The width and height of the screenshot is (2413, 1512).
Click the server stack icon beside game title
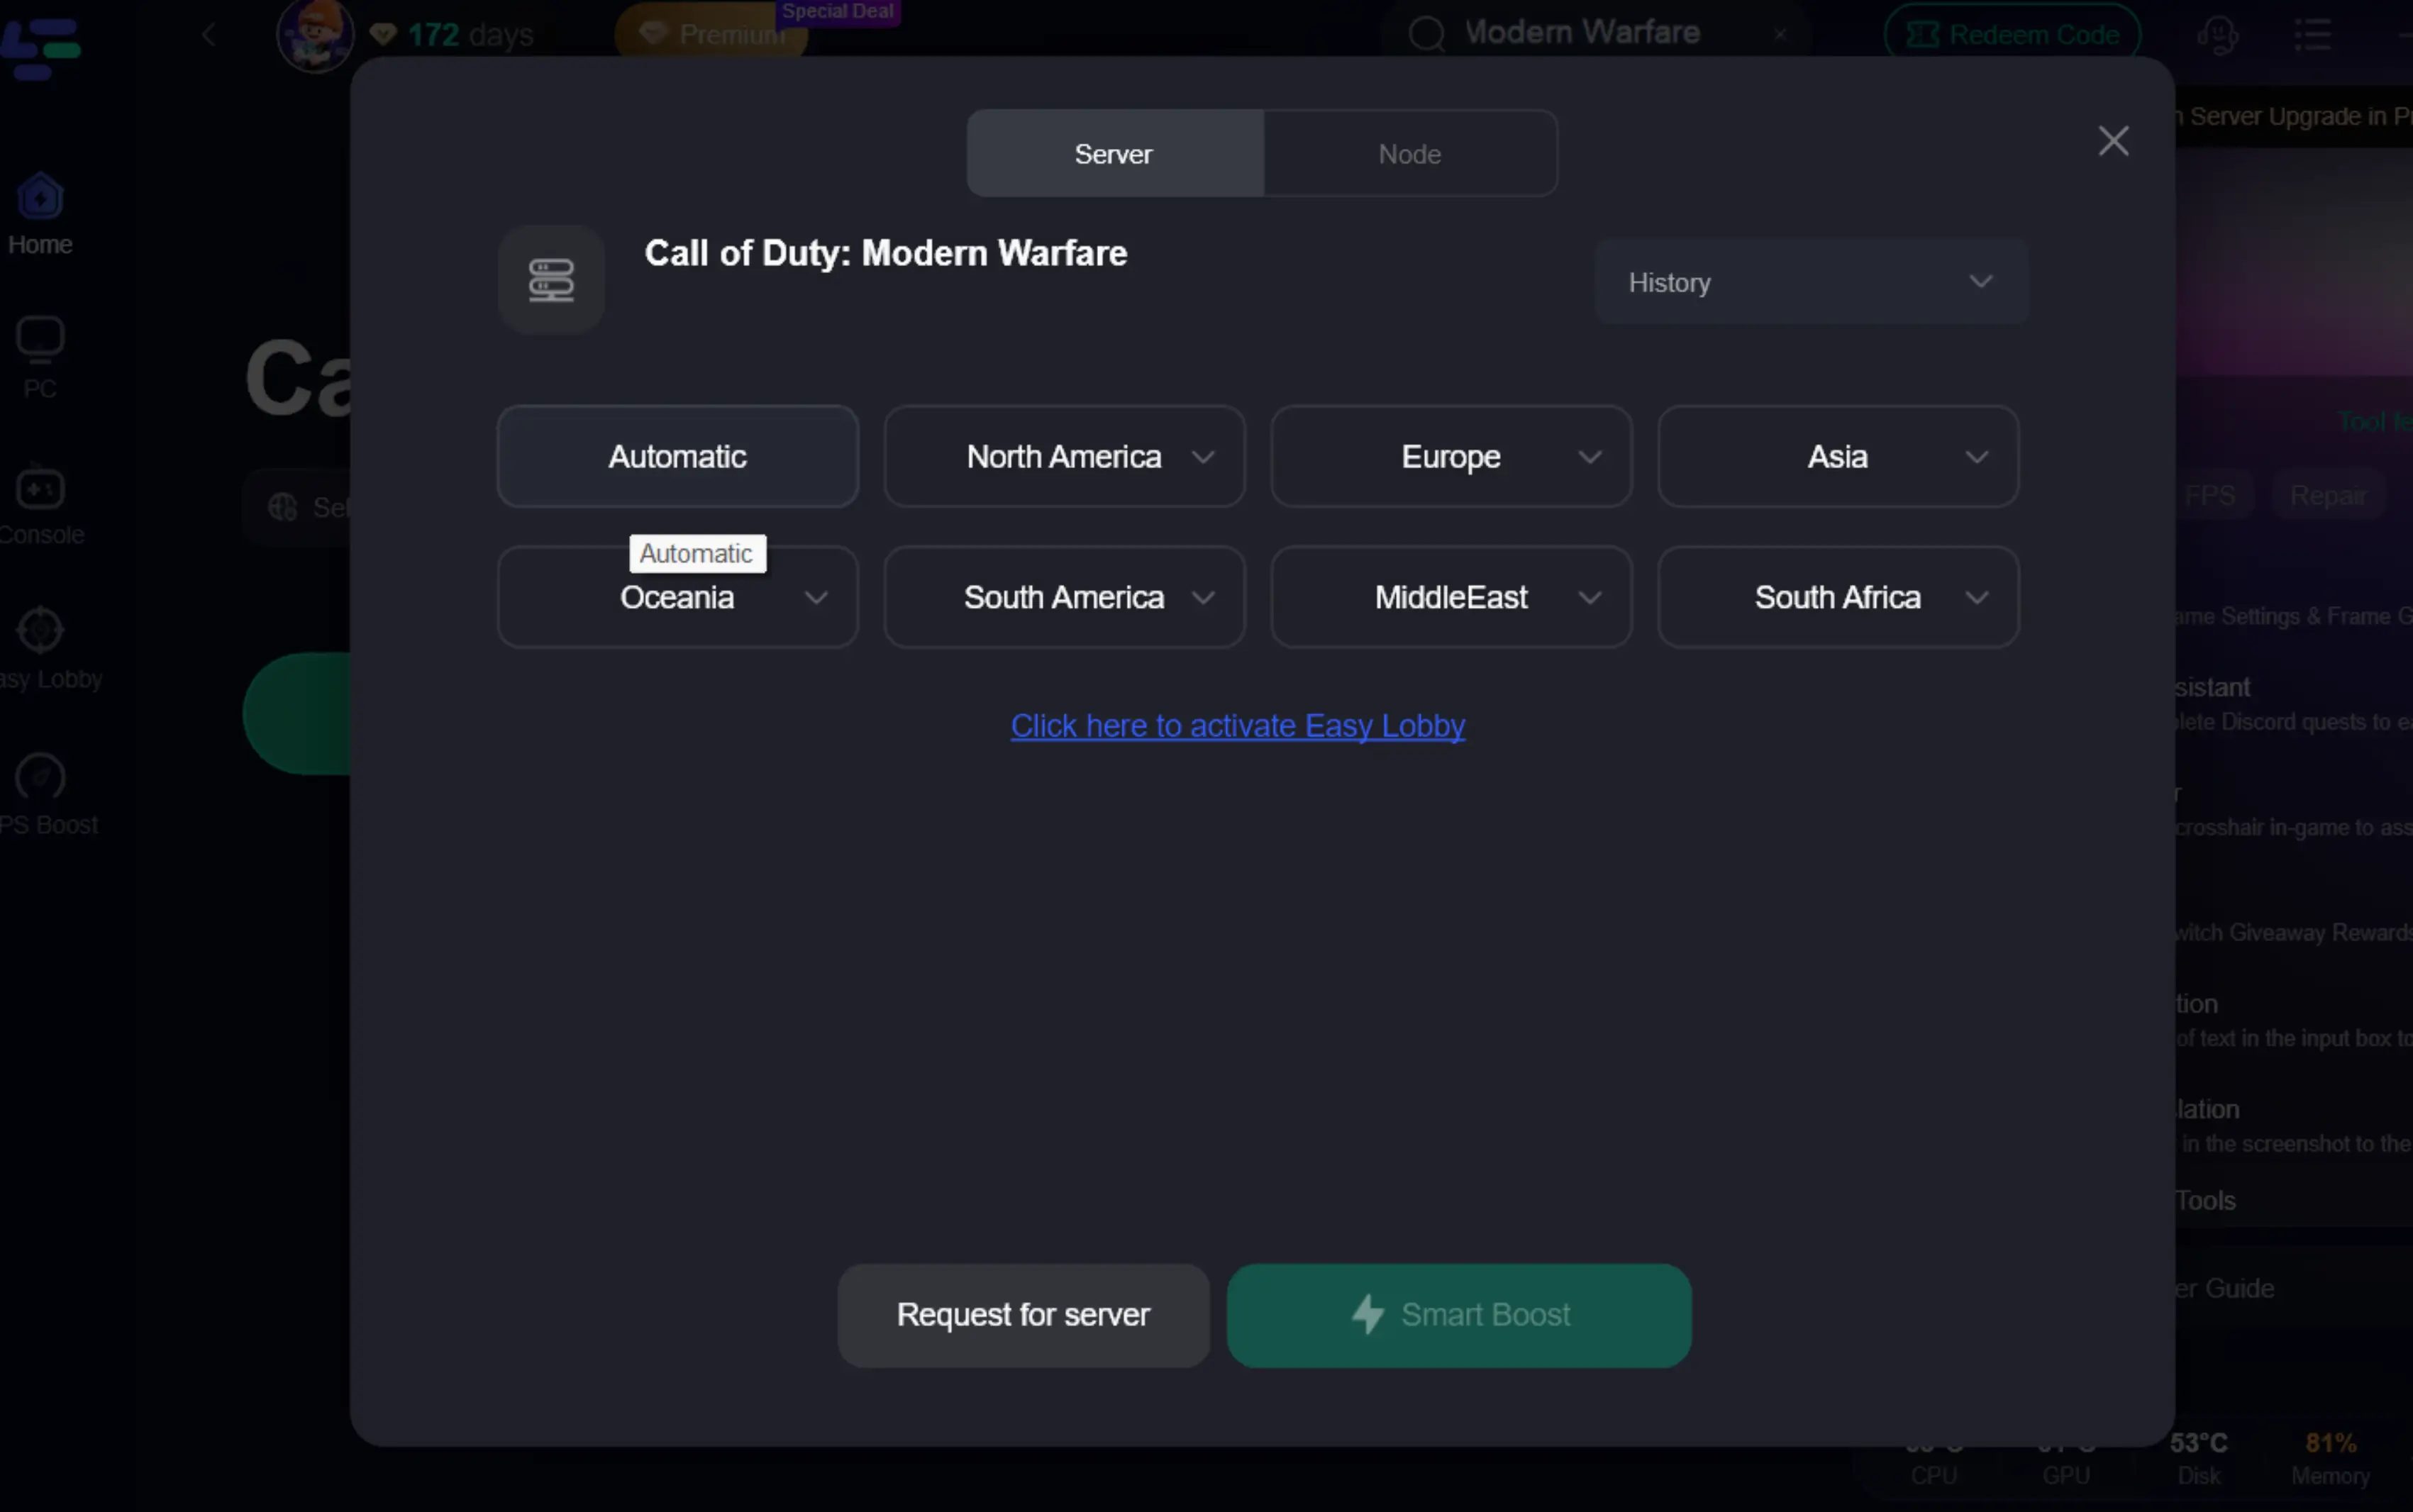coord(551,280)
